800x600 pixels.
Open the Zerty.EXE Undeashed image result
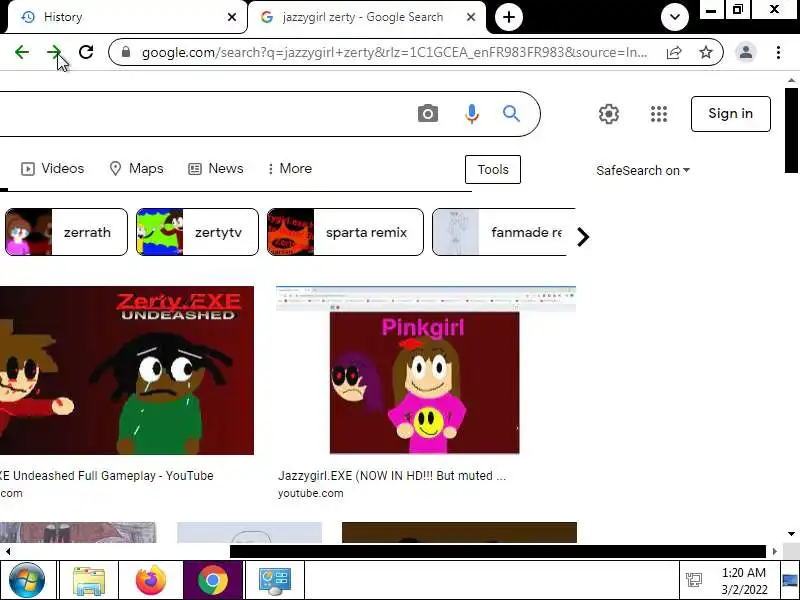tap(127, 370)
